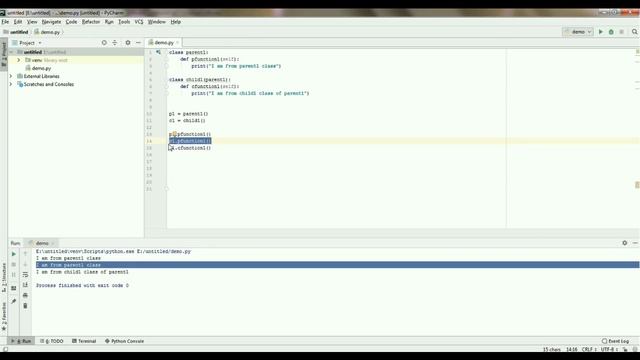640x360 pixels.
Task: Start debugging with the green bug icon
Action: coord(611,32)
